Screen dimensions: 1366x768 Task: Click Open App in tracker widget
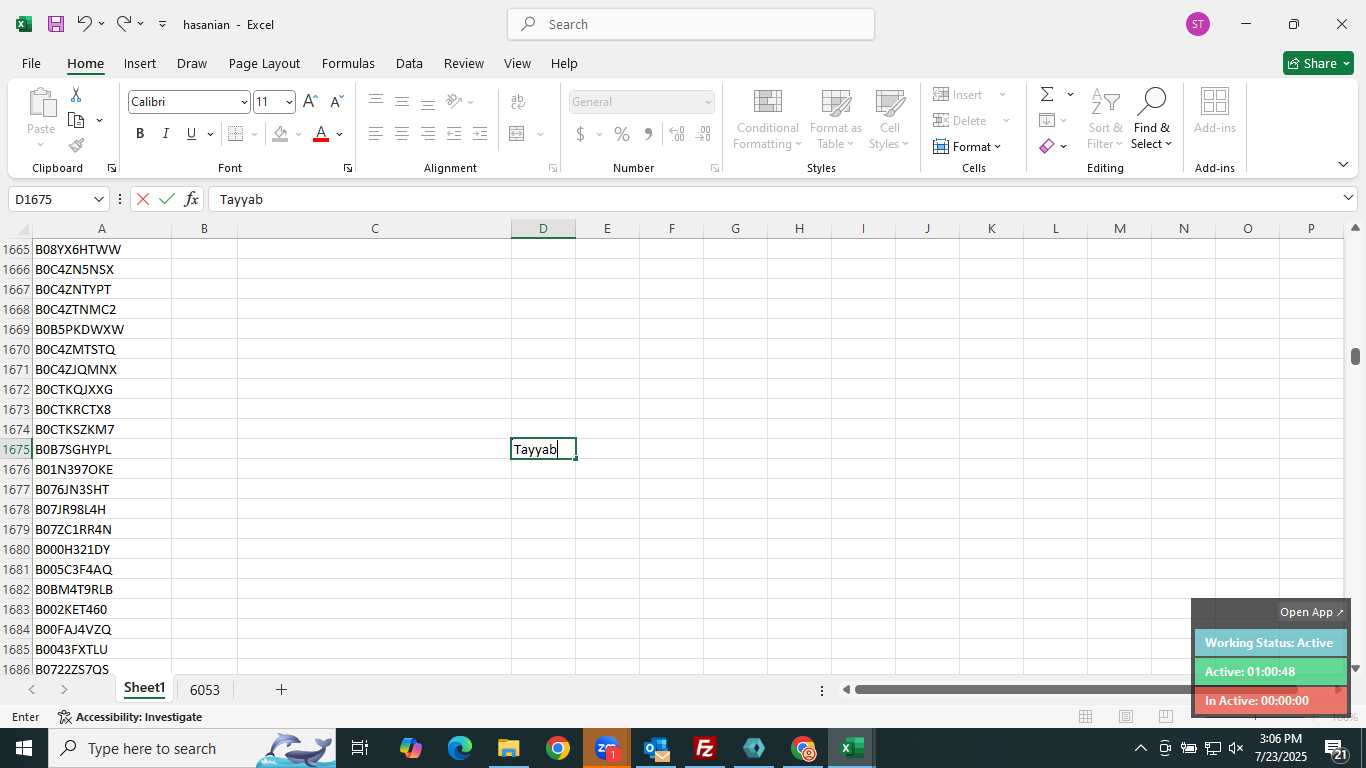1312,612
